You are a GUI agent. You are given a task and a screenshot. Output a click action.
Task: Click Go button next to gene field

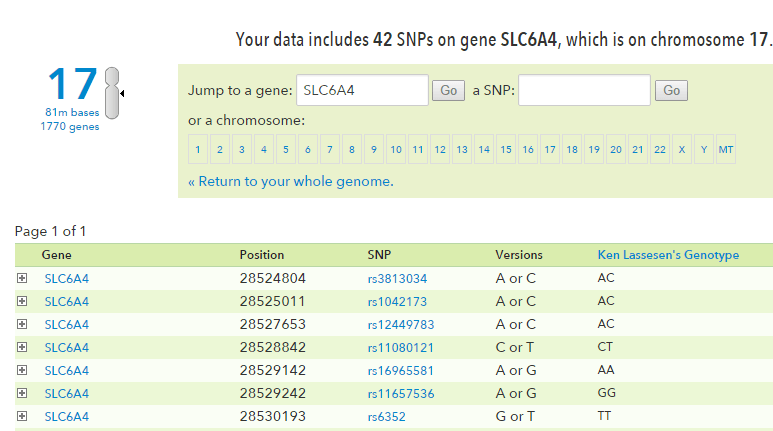click(448, 91)
